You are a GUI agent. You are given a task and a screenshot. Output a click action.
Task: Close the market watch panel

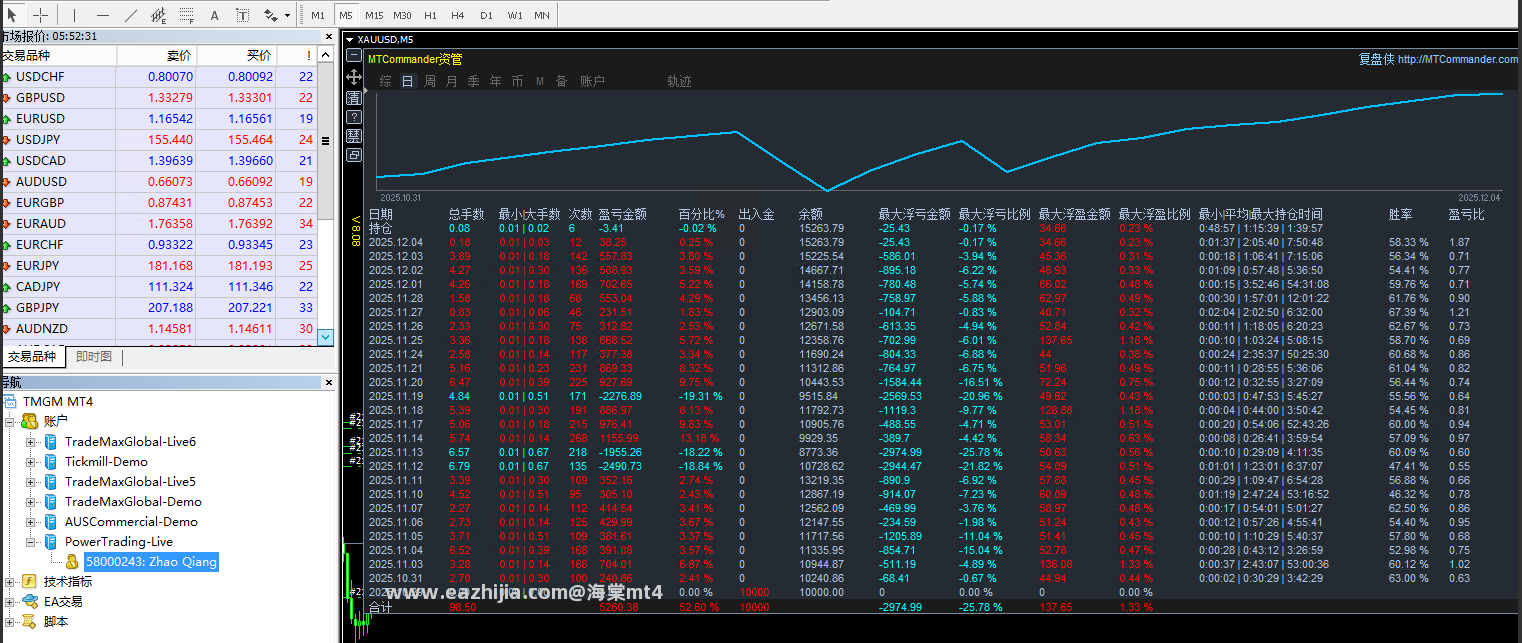pyautogui.click(x=330, y=36)
